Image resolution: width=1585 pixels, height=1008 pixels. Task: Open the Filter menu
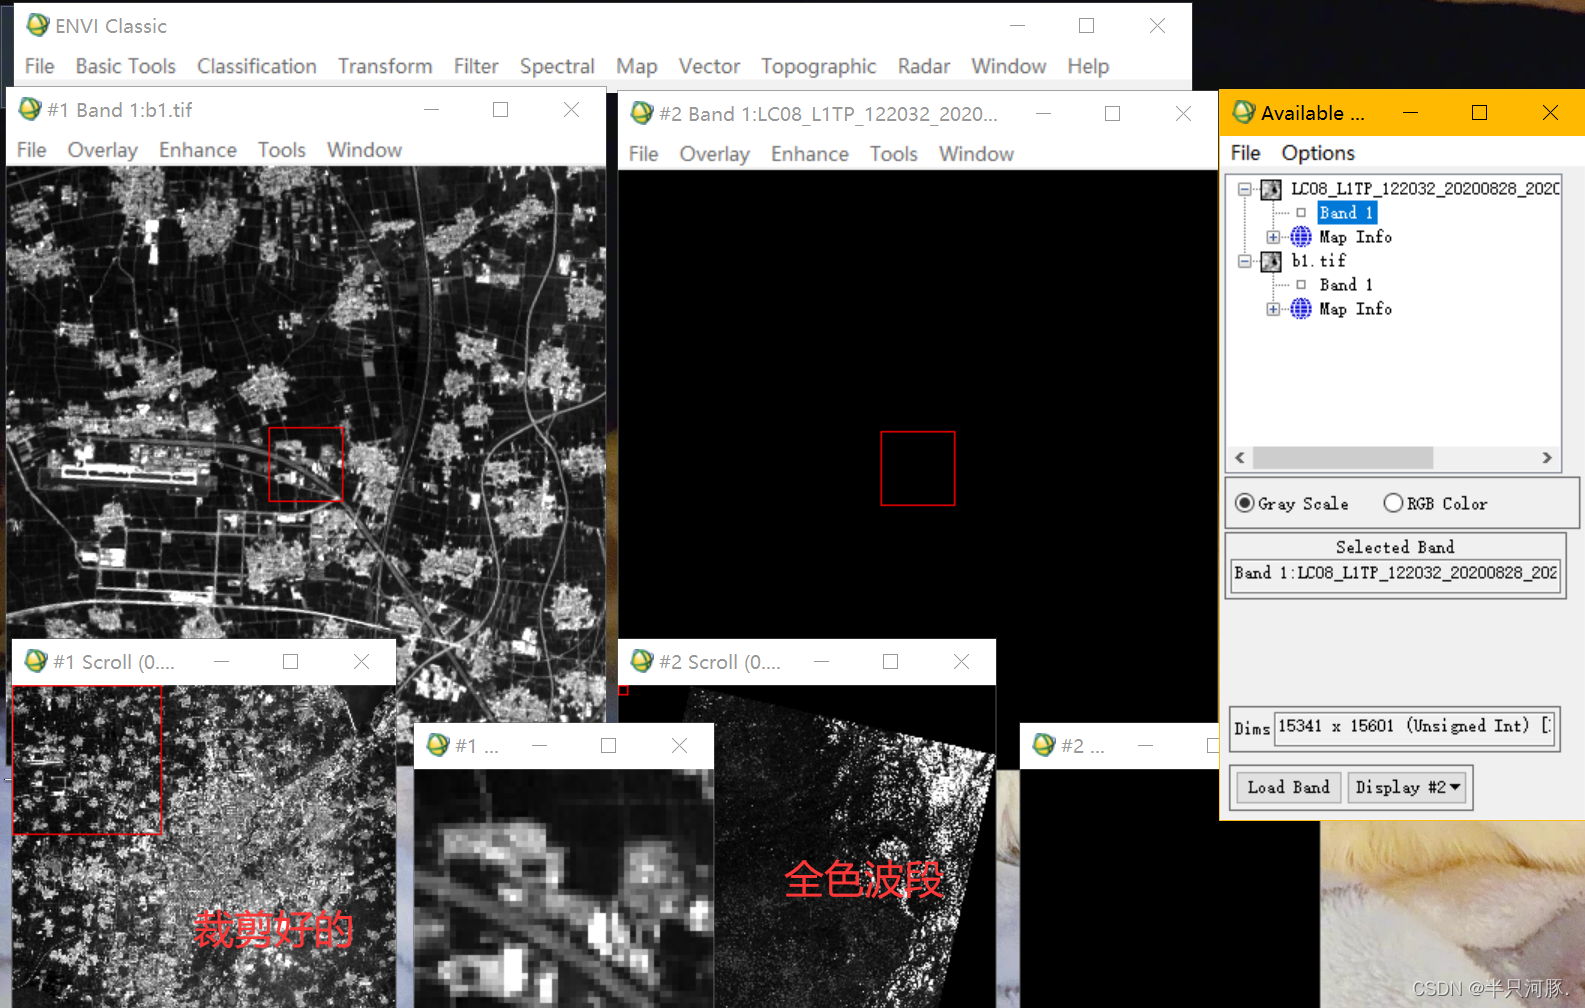point(476,66)
